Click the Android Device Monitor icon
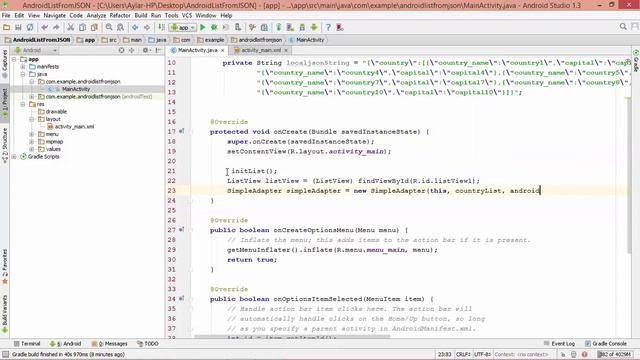Image resolution: width=640 pixels, height=360 pixels. 314,27
